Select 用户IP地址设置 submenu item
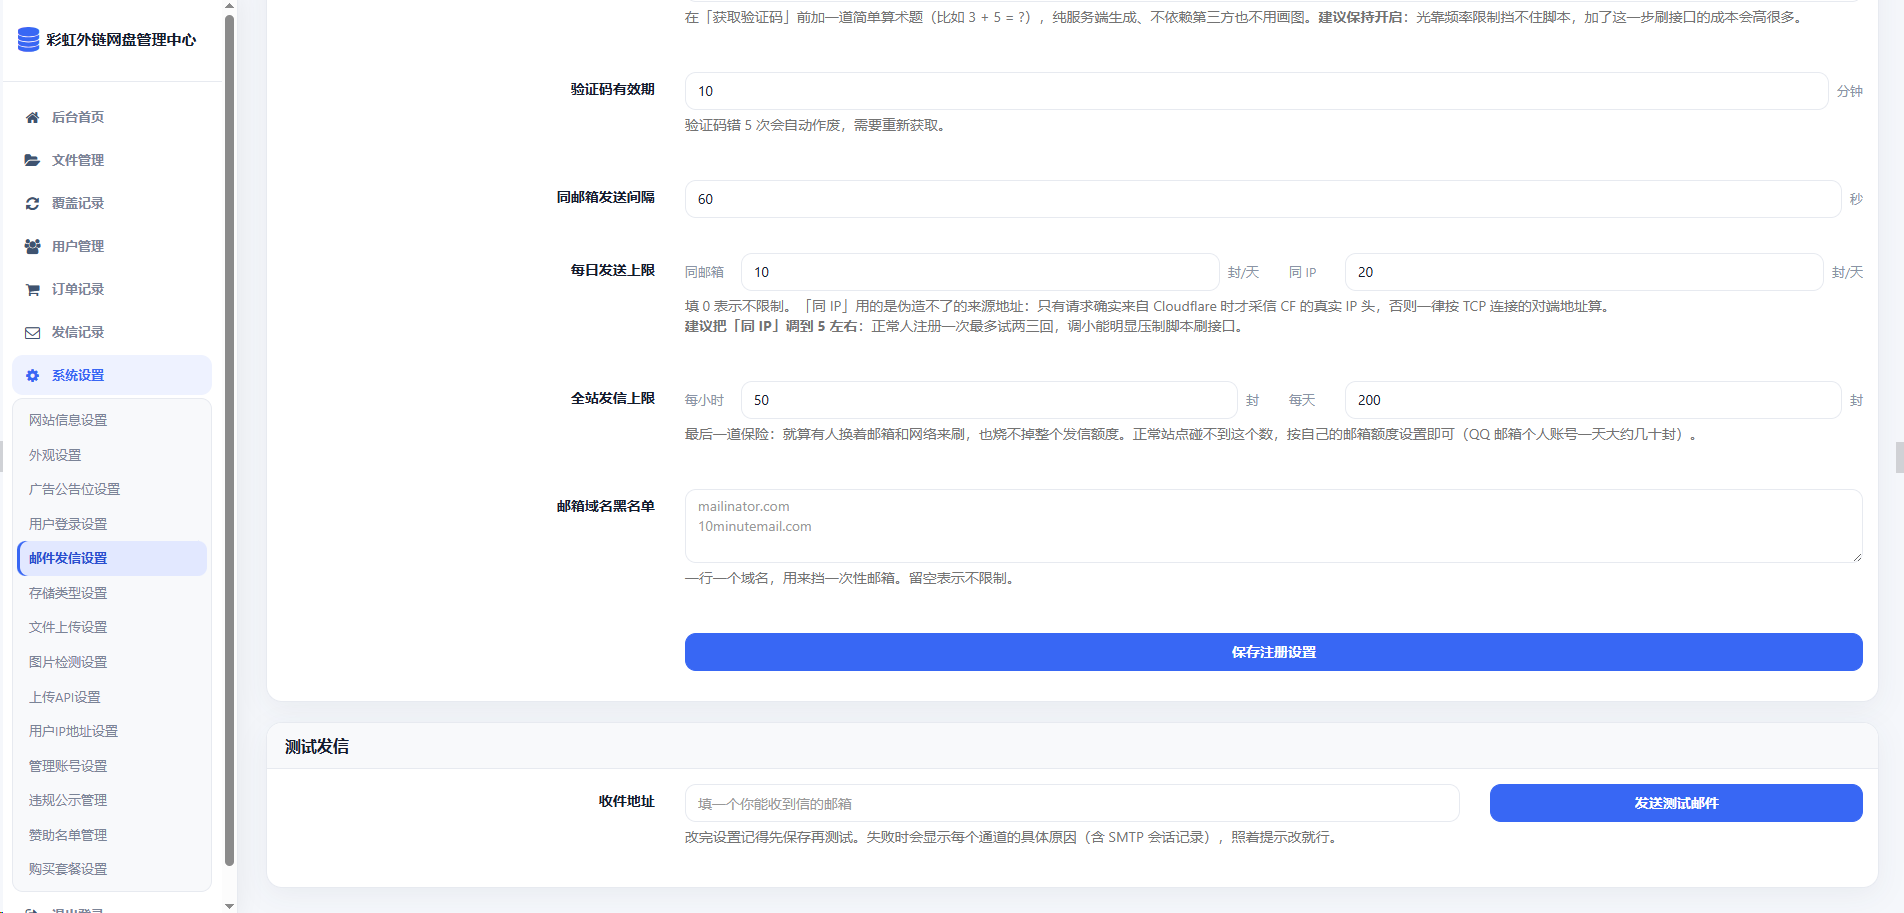The height and width of the screenshot is (913, 1904). click(112, 731)
